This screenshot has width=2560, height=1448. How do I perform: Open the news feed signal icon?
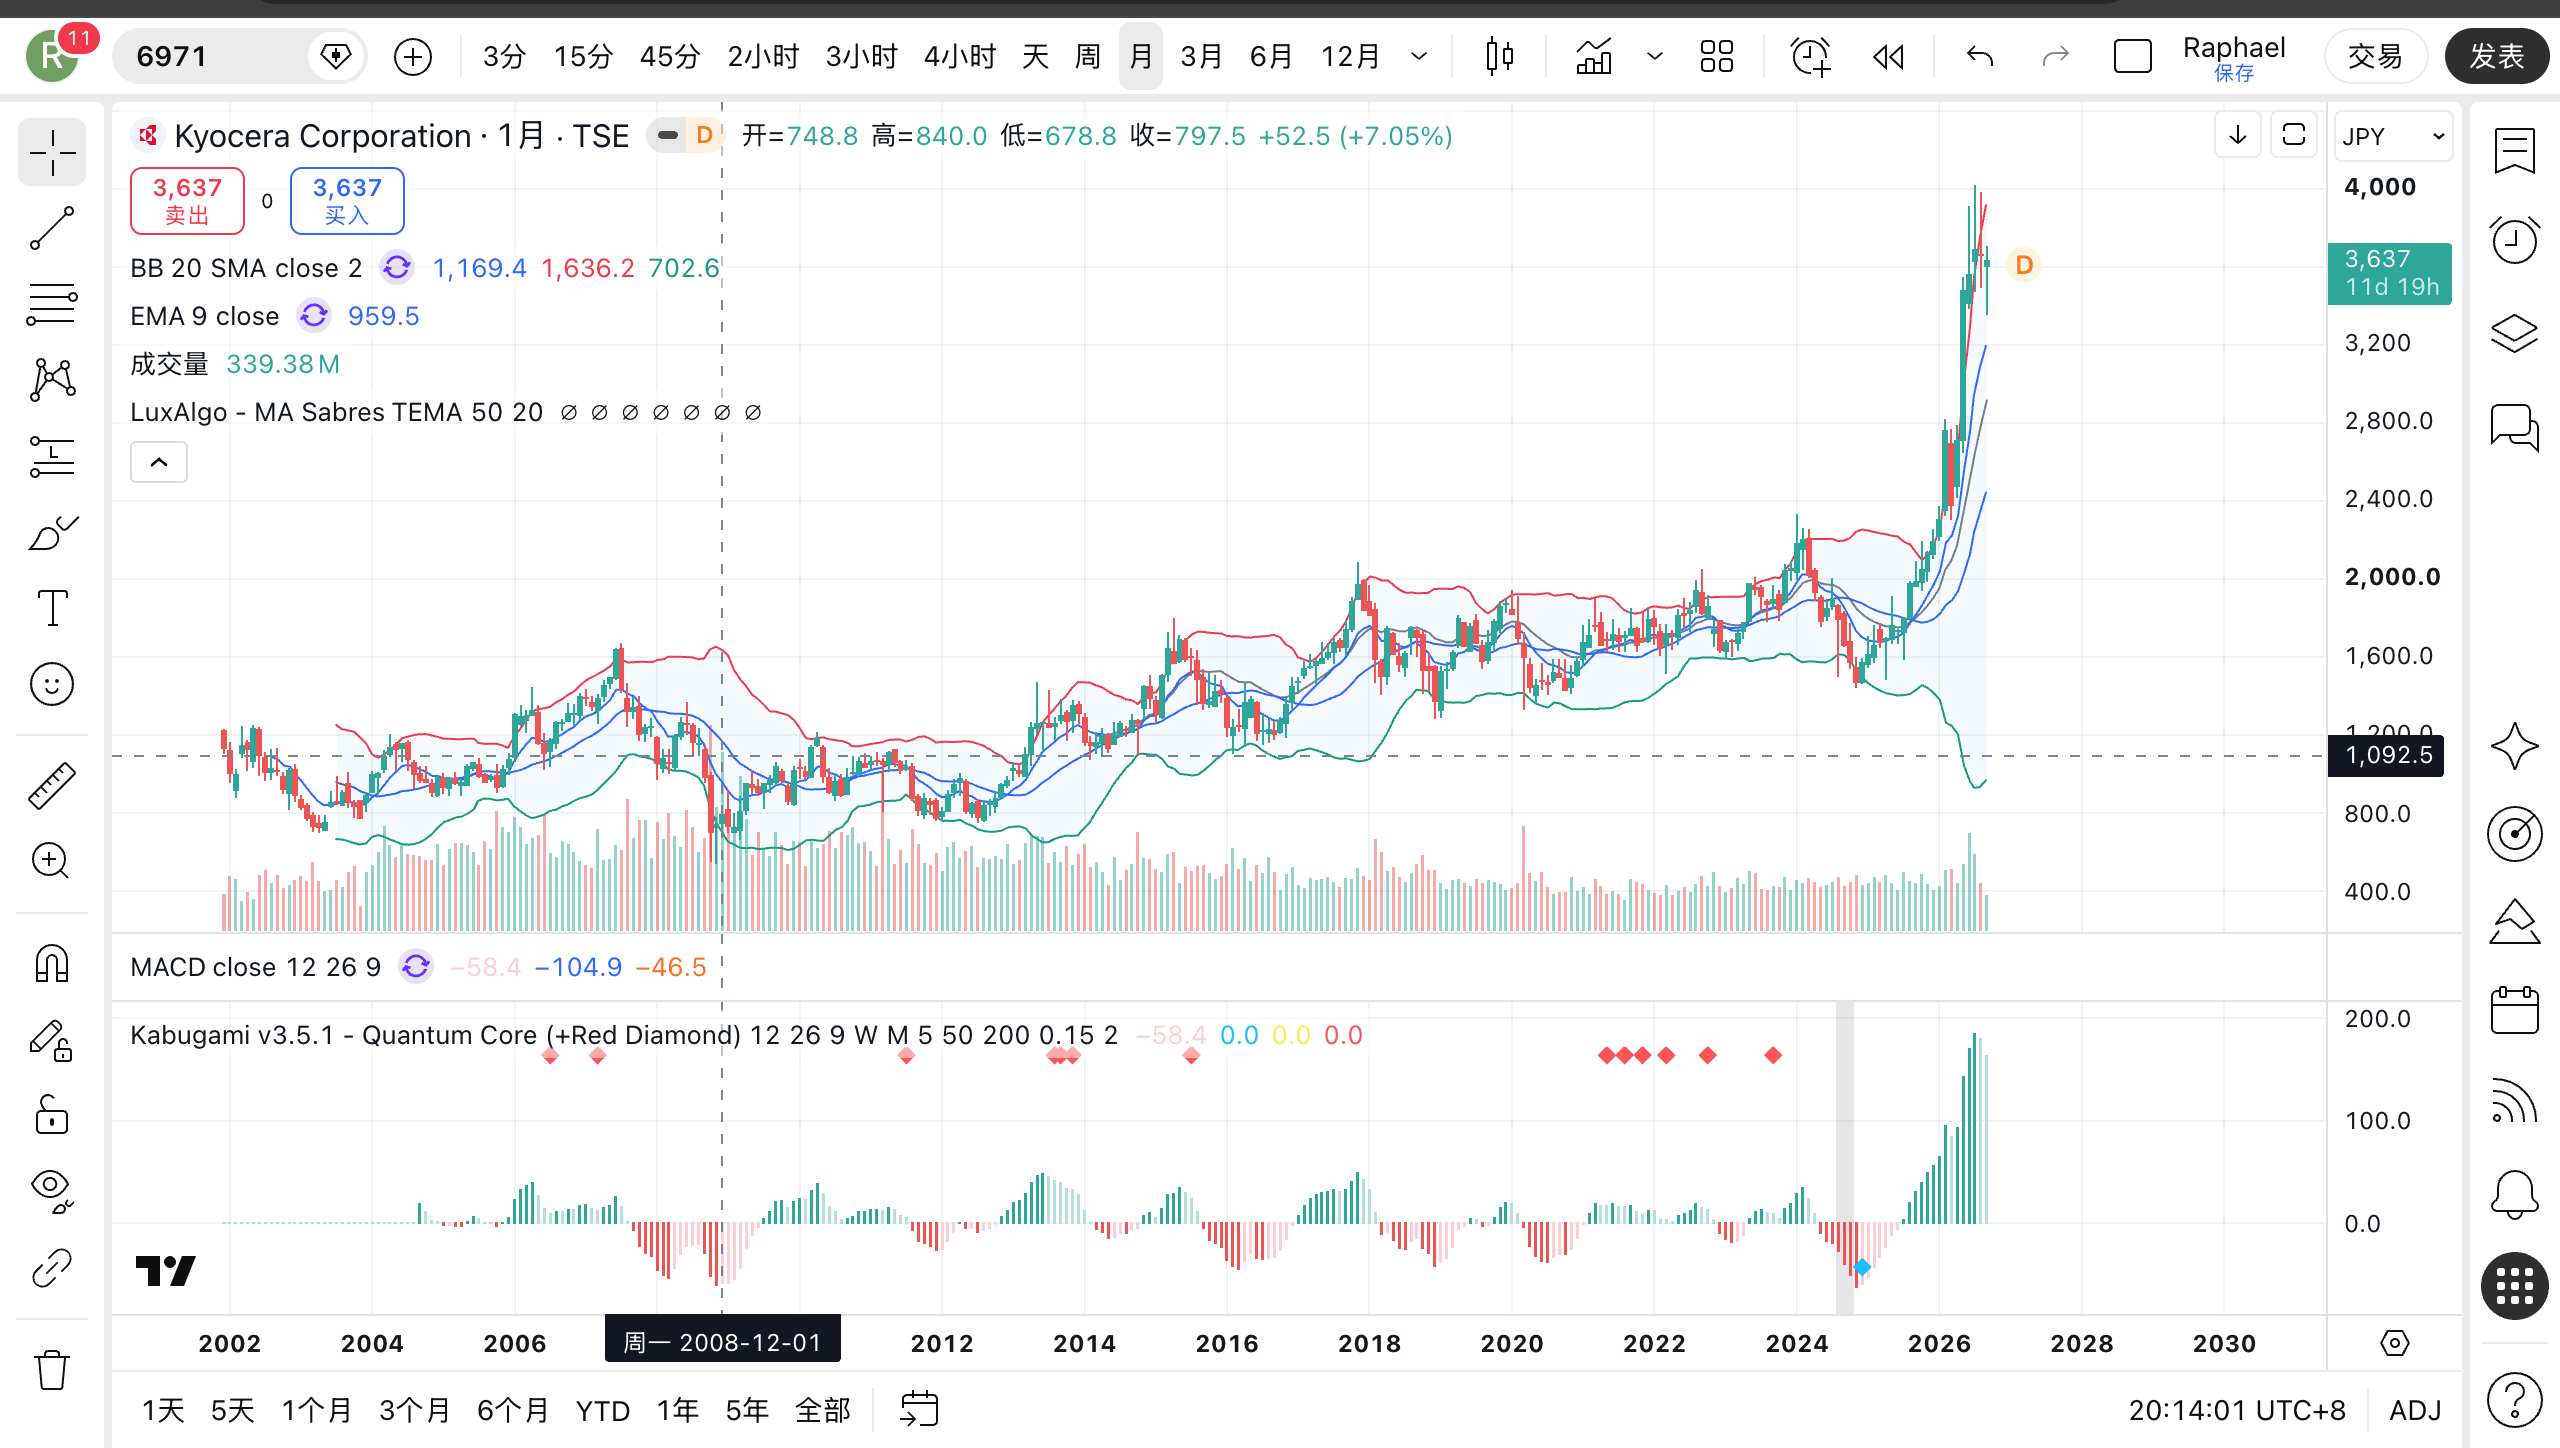2514,1100
